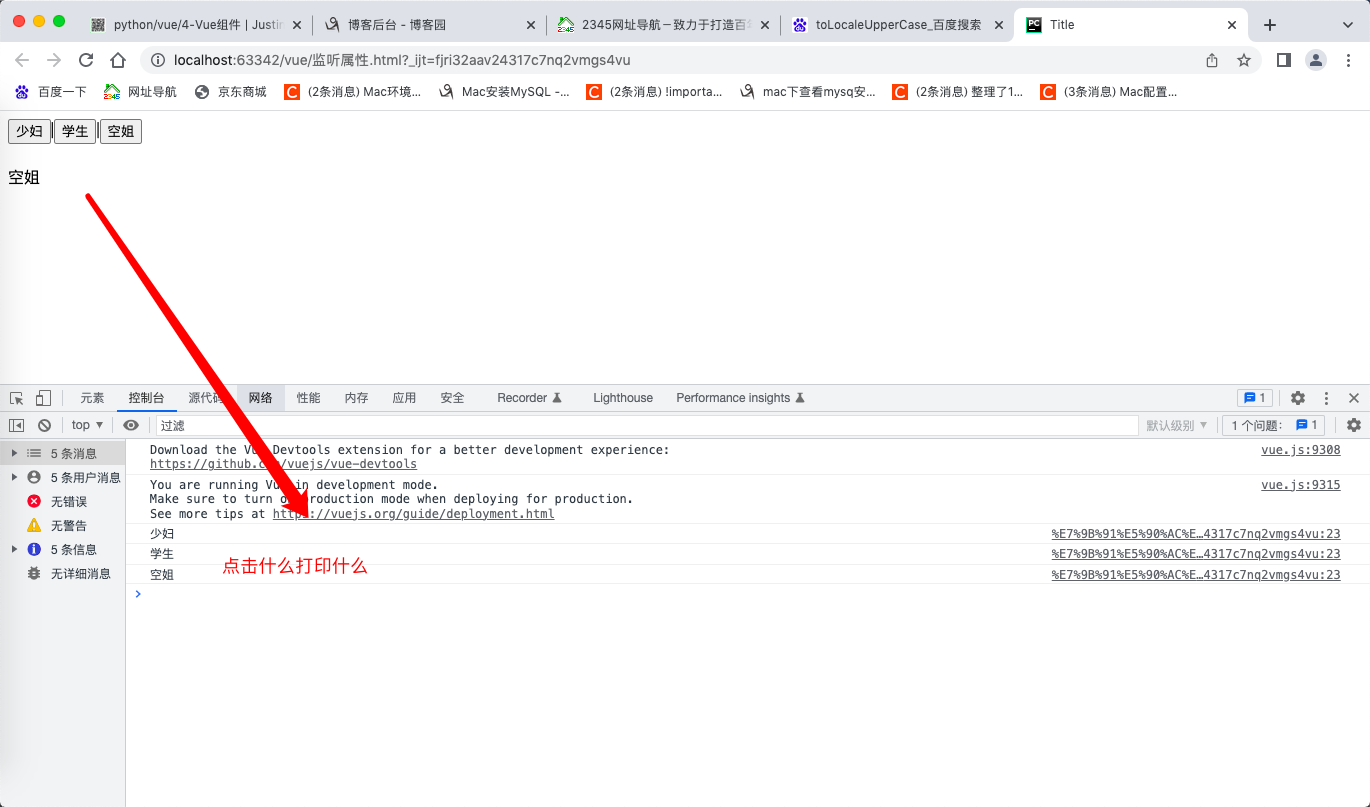Screen dimensions: 1370x807
Task: Create a live expression with eye icon
Action: pyautogui.click(x=131, y=425)
